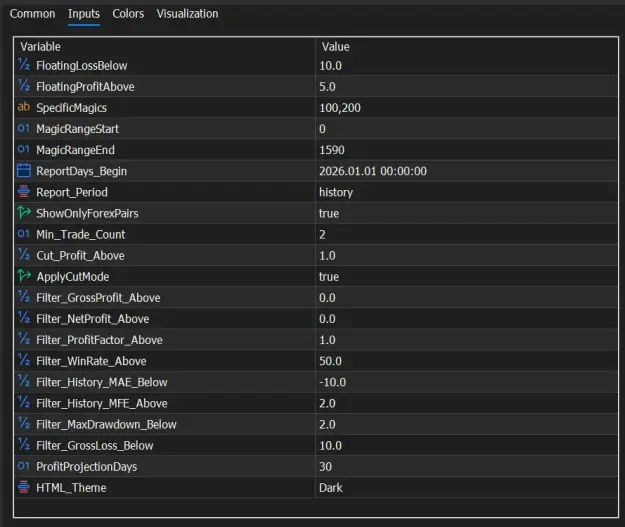Image resolution: width=625 pixels, height=527 pixels.
Task: Click the SpecificMagics string 'ab' icon
Action: [24, 107]
